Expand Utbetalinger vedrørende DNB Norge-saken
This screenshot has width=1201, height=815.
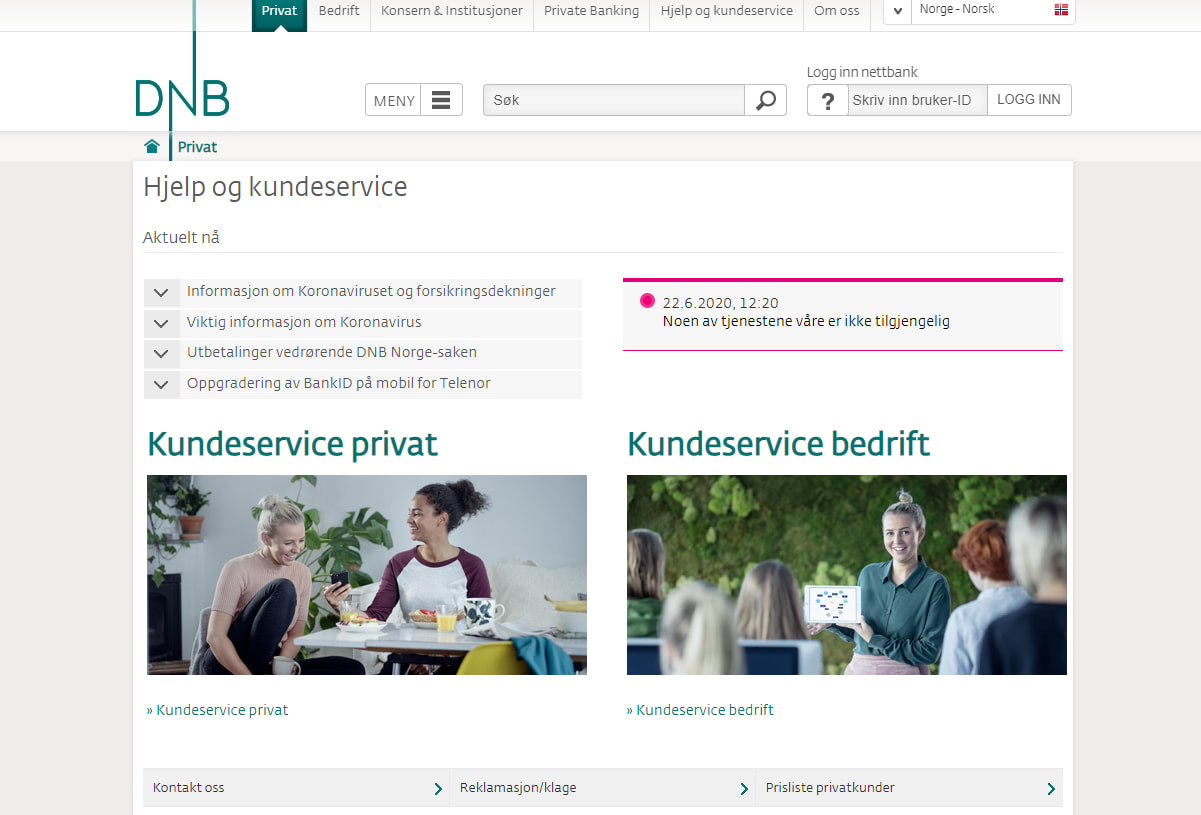[x=161, y=354]
